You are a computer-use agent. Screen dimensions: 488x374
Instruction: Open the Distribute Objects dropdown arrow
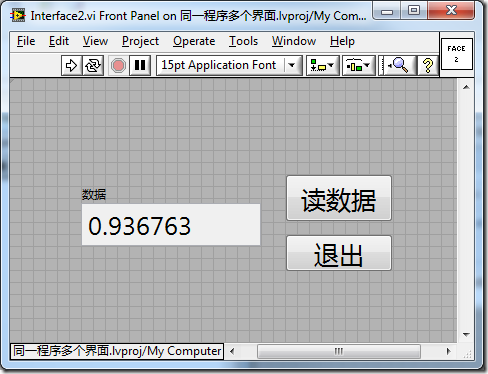[x=368, y=65]
